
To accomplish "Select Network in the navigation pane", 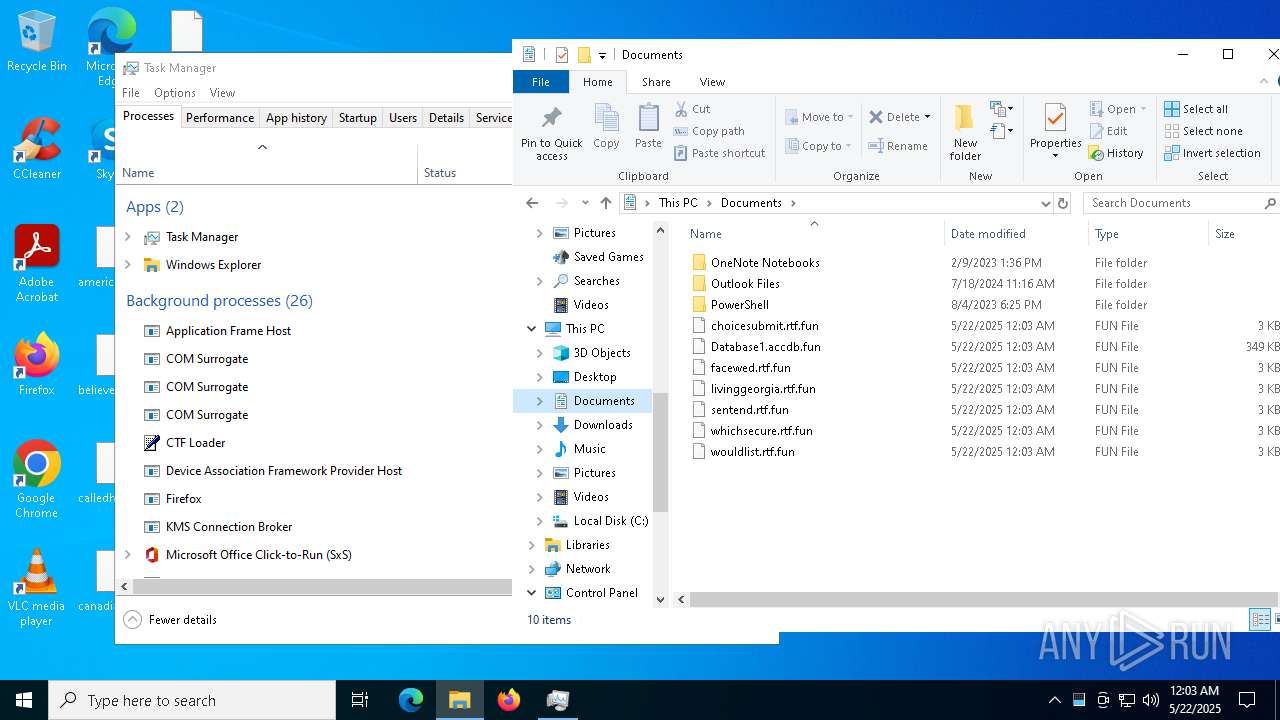I will click(588, 569).
